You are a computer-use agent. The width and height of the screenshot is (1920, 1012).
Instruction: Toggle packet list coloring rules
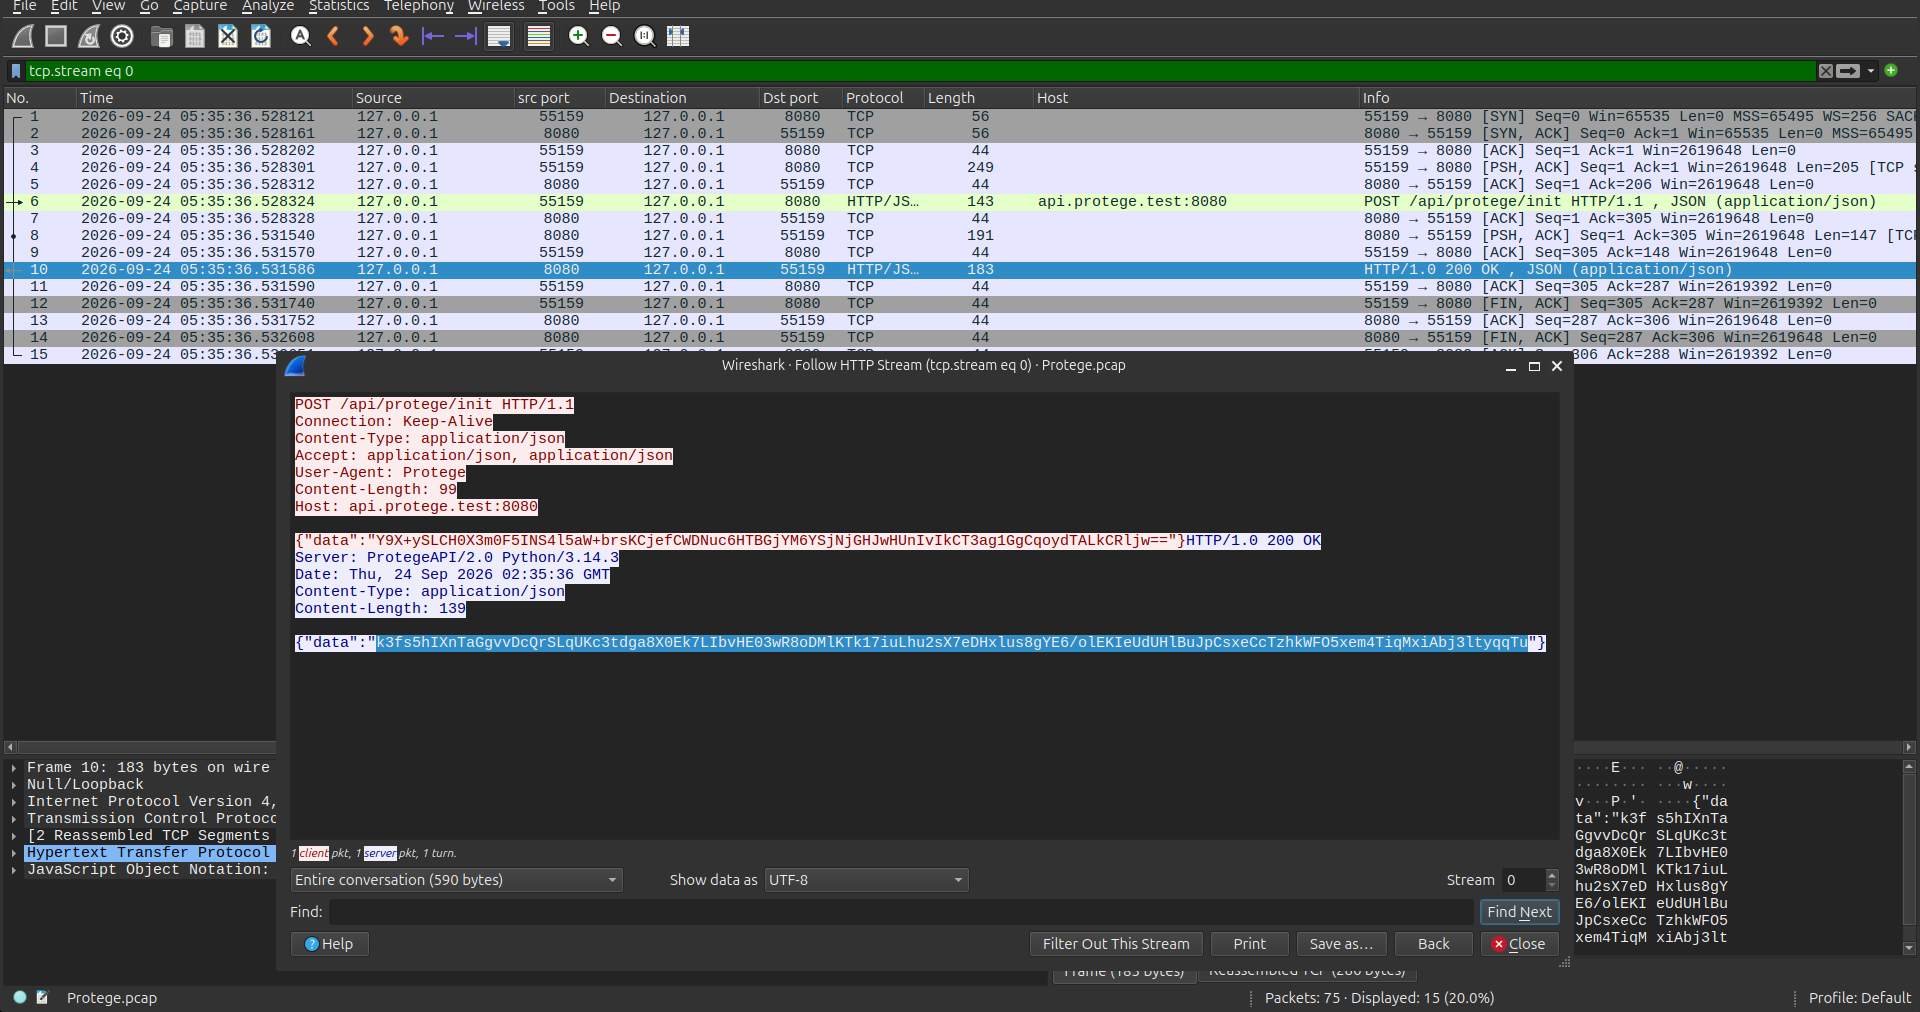539,37
